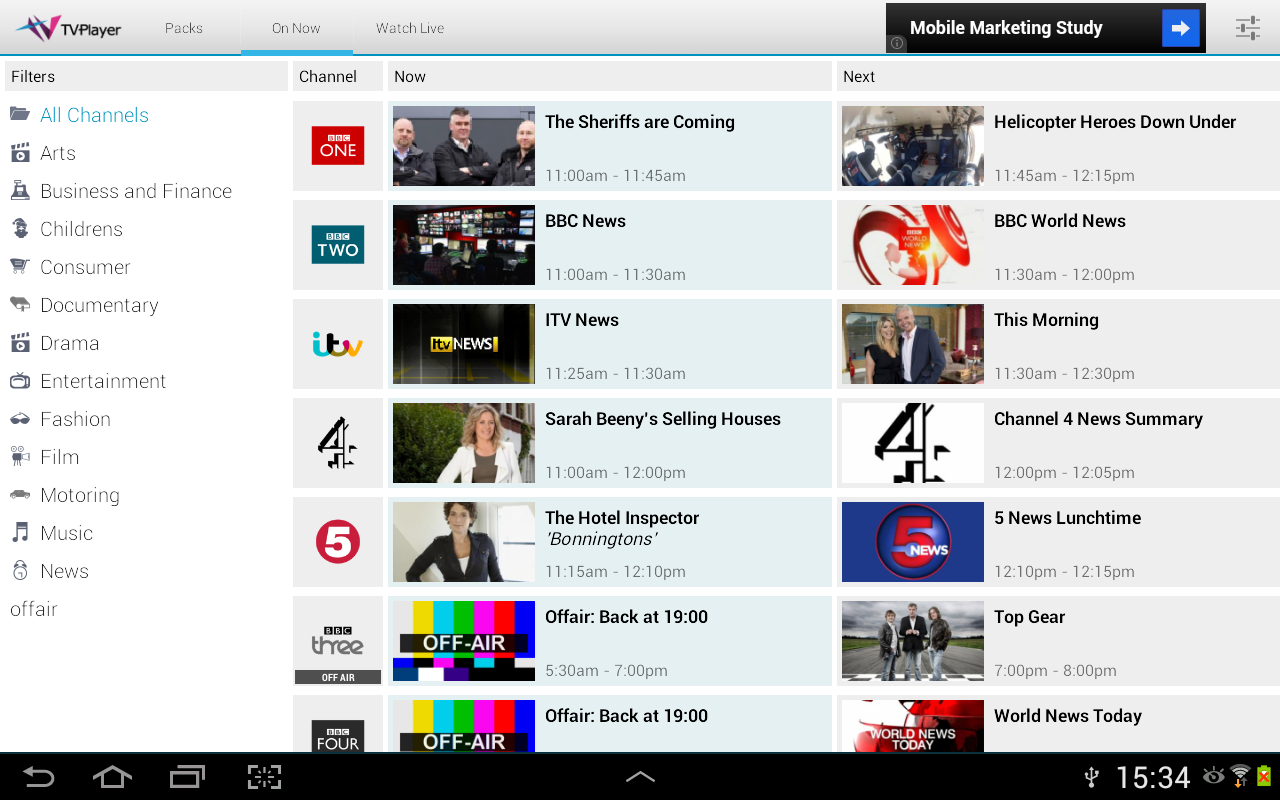
Task: Tap the info icon on the ad banner
Action: click(x=897, y=43)
